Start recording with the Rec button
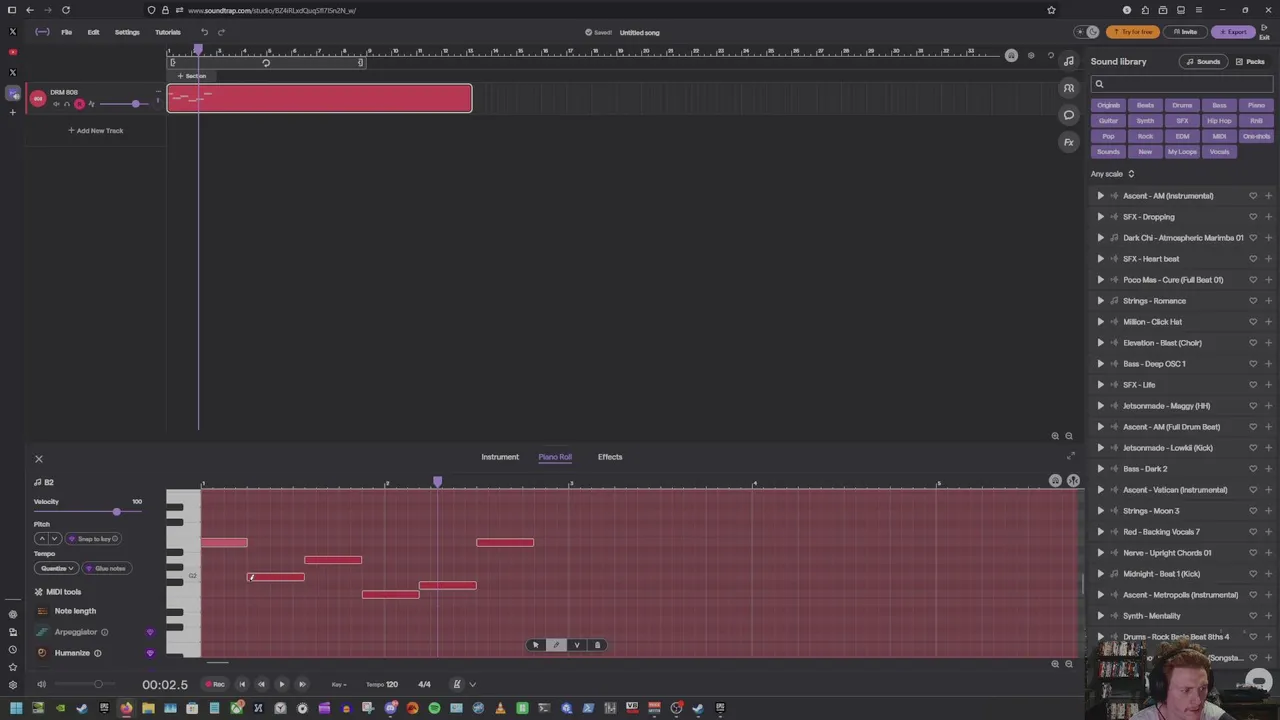 (215, 685)
